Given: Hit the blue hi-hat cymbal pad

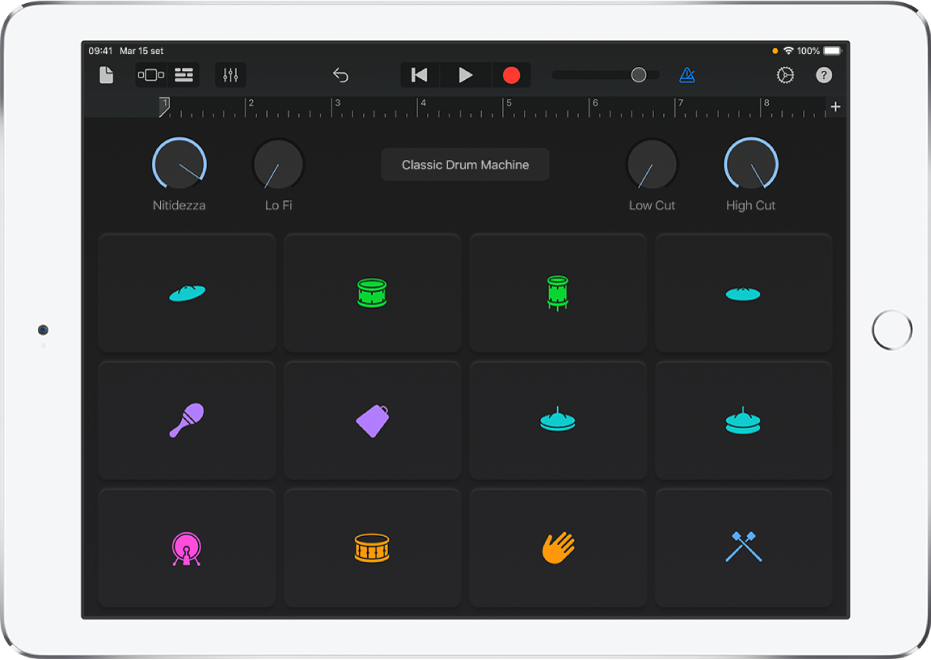Looking at the screenshot, I should point(557,420).
